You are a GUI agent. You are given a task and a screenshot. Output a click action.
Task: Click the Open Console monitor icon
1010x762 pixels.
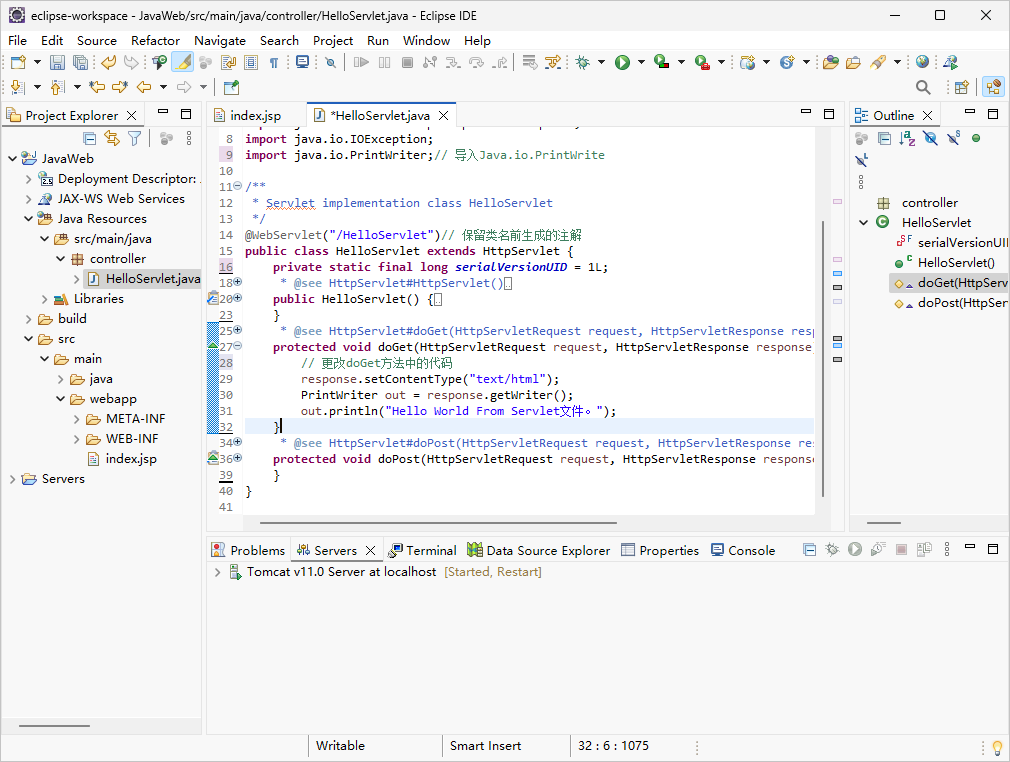(302, 62)
